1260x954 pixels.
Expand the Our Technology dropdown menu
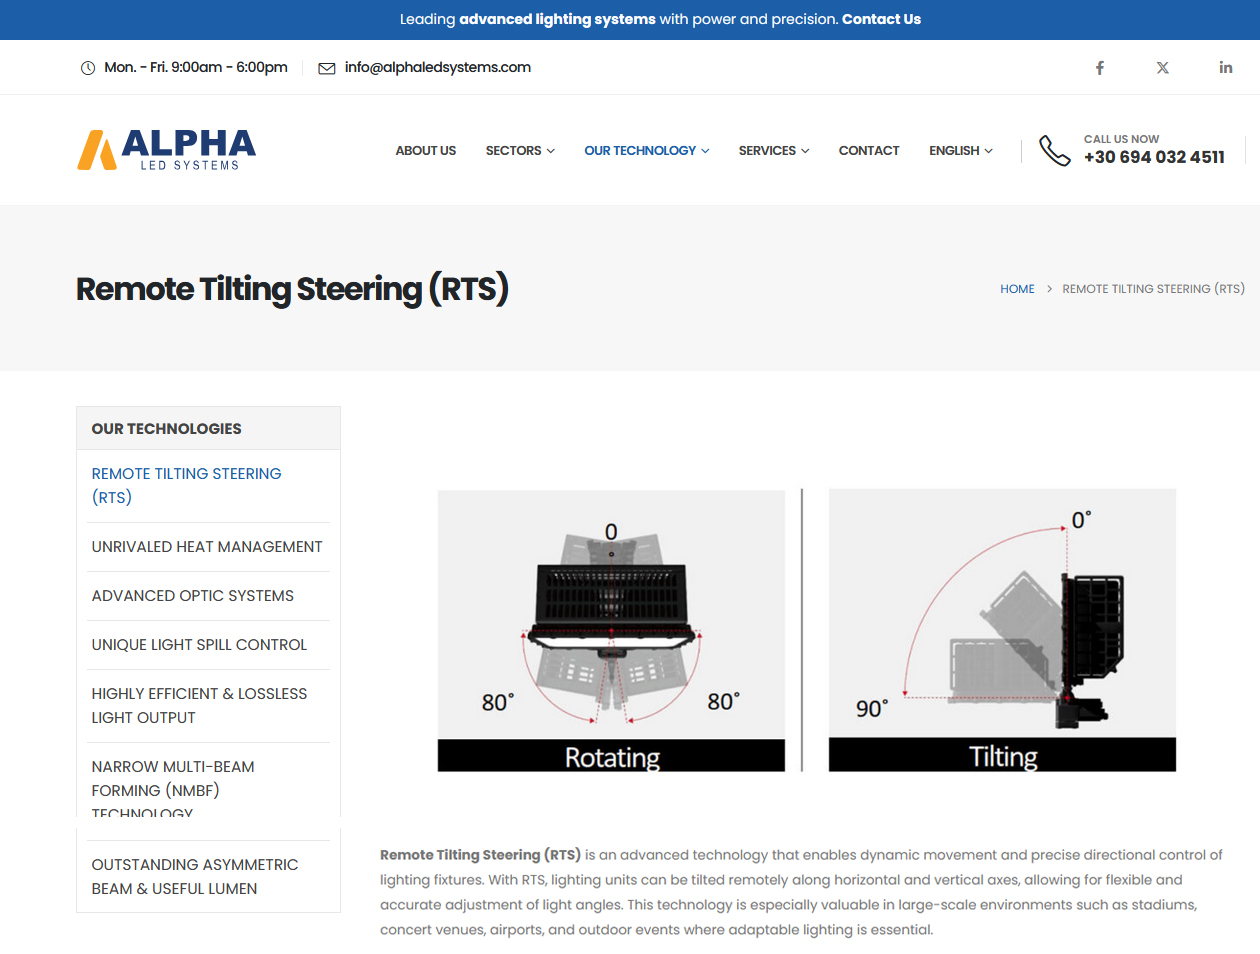[647, 151]
